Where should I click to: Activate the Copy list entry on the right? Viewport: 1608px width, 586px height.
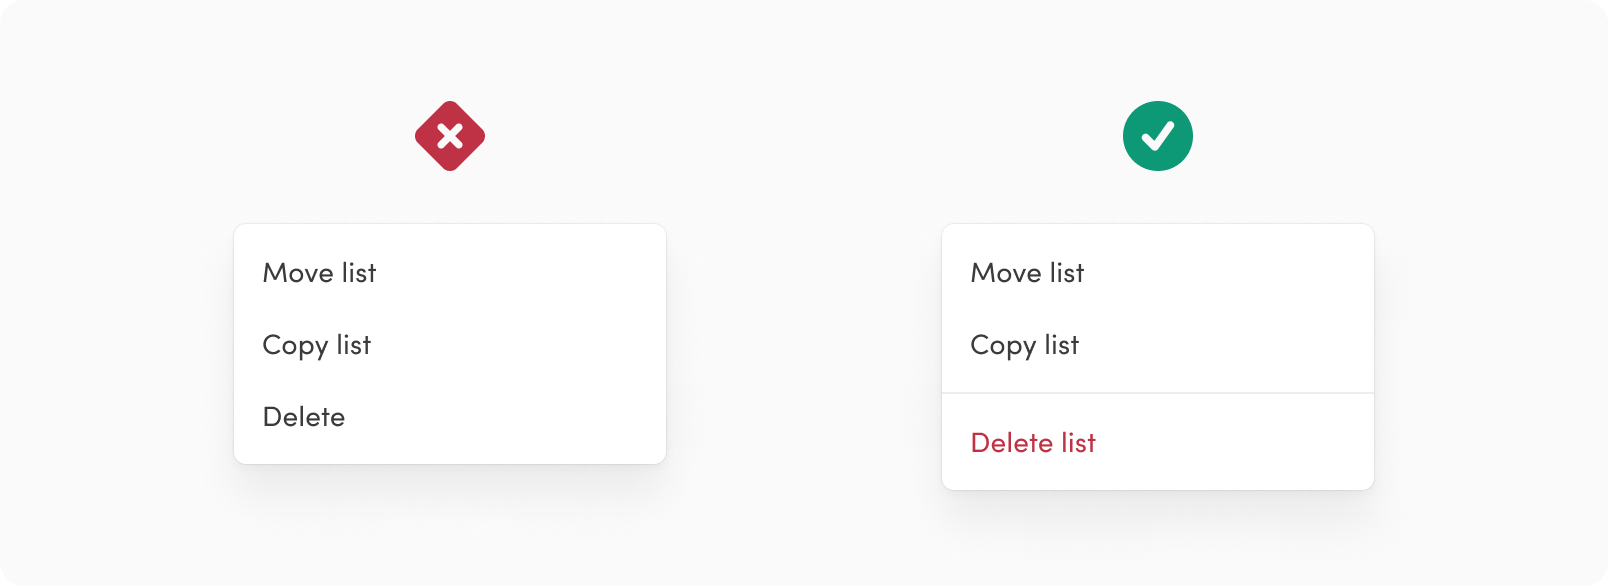click(x=1025, y=345)
